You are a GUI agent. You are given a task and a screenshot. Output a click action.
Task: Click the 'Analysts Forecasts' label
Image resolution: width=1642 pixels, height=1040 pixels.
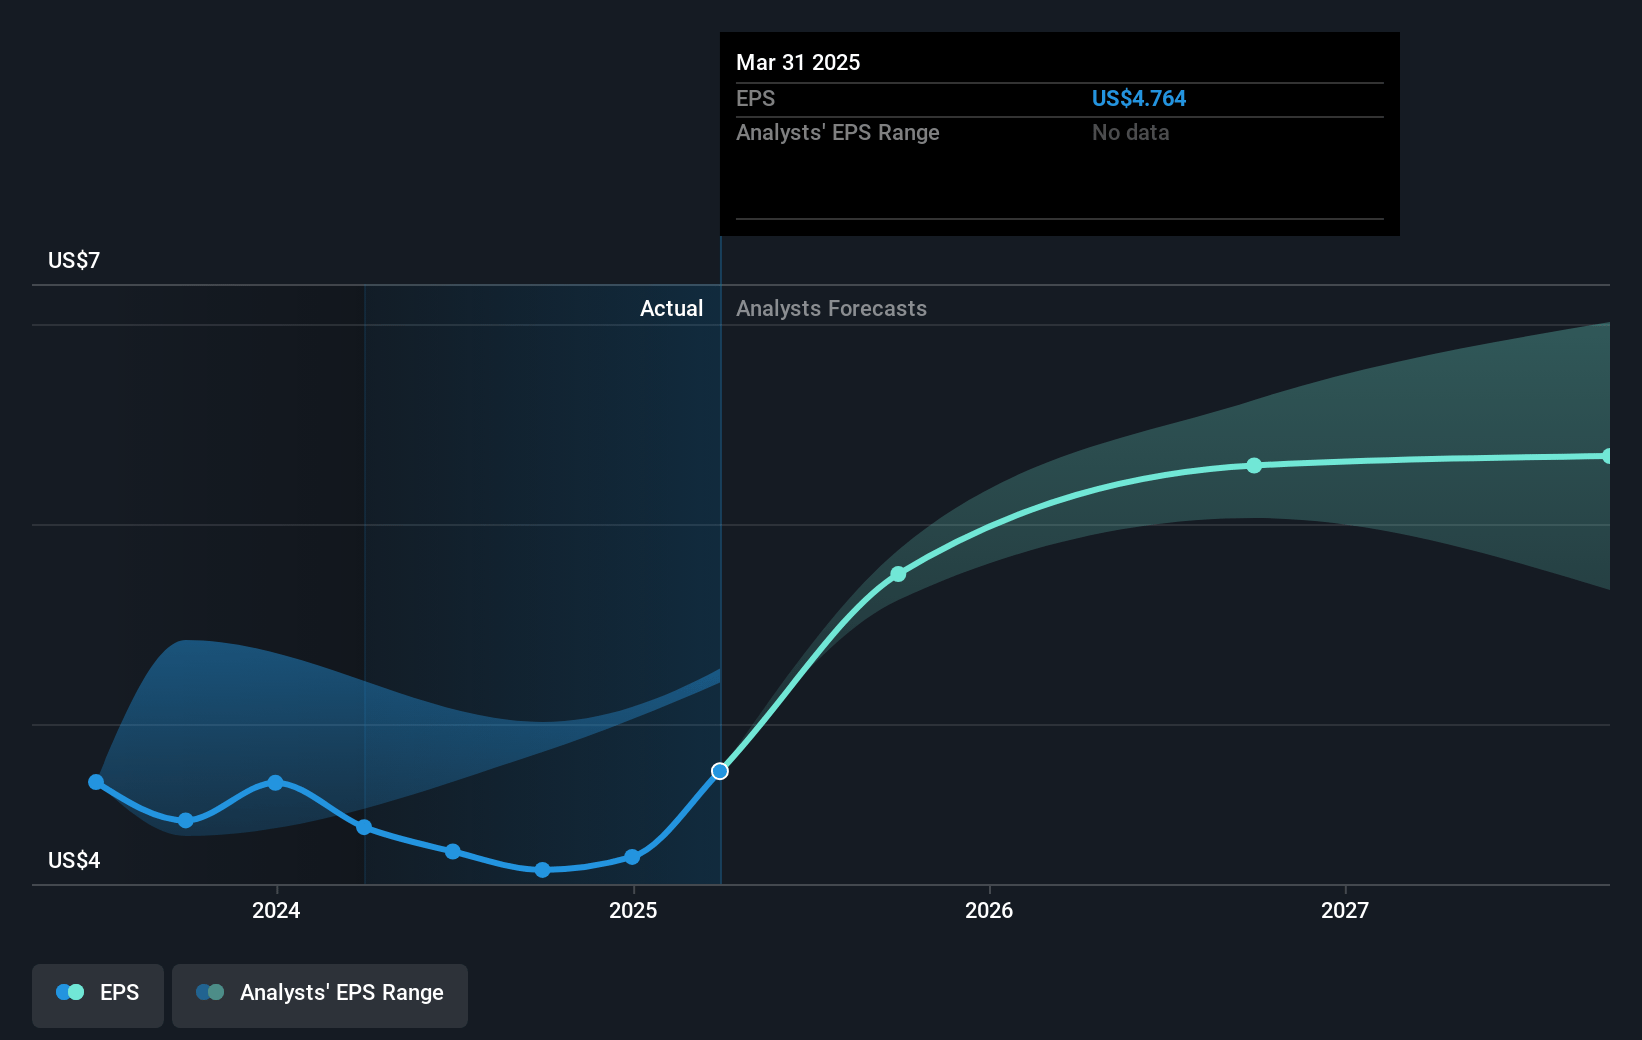pyautogui.click(x=831, y=308)
